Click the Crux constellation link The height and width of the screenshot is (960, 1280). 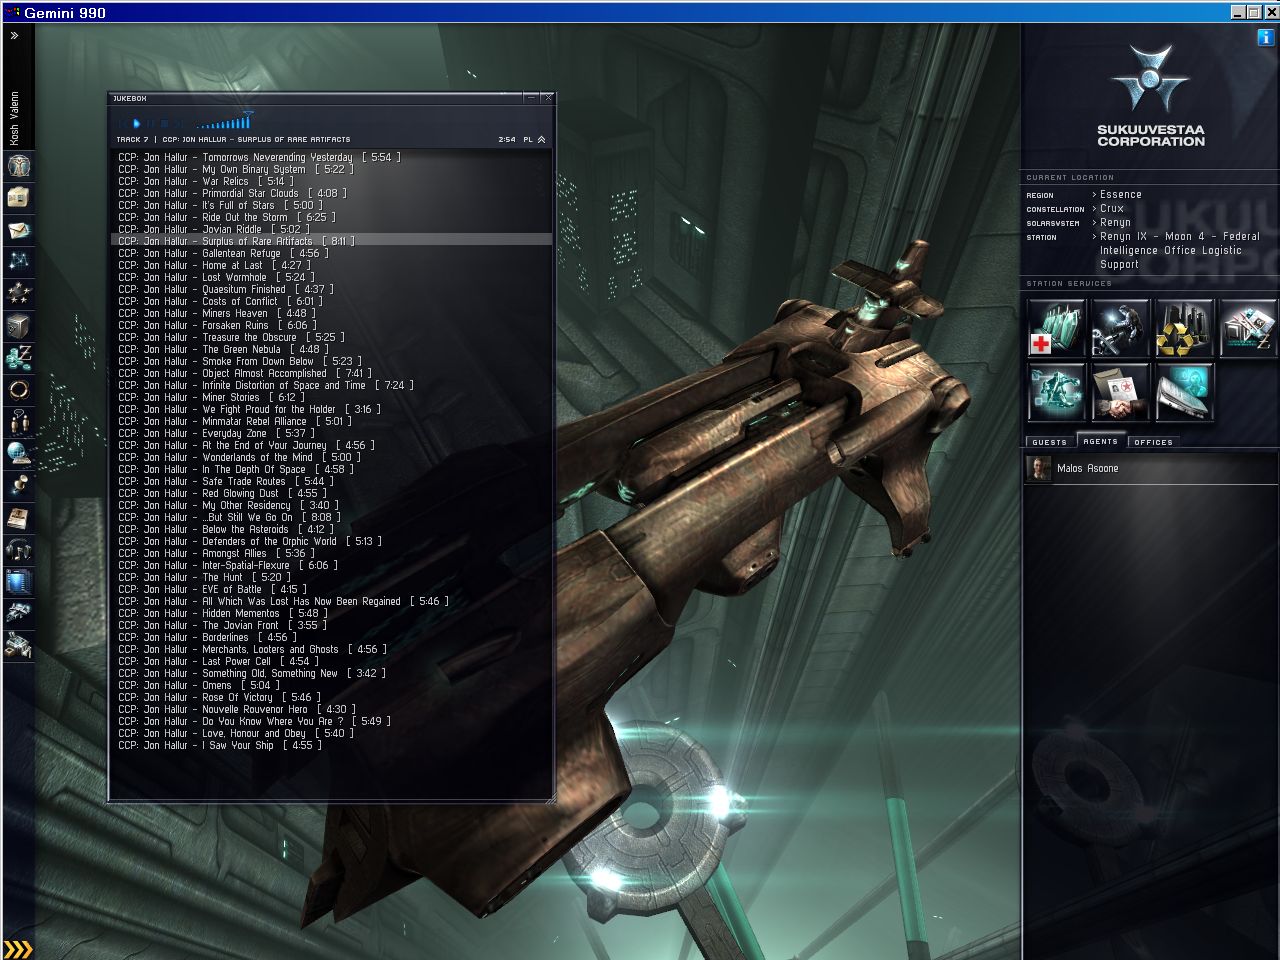pos(1112,209)
